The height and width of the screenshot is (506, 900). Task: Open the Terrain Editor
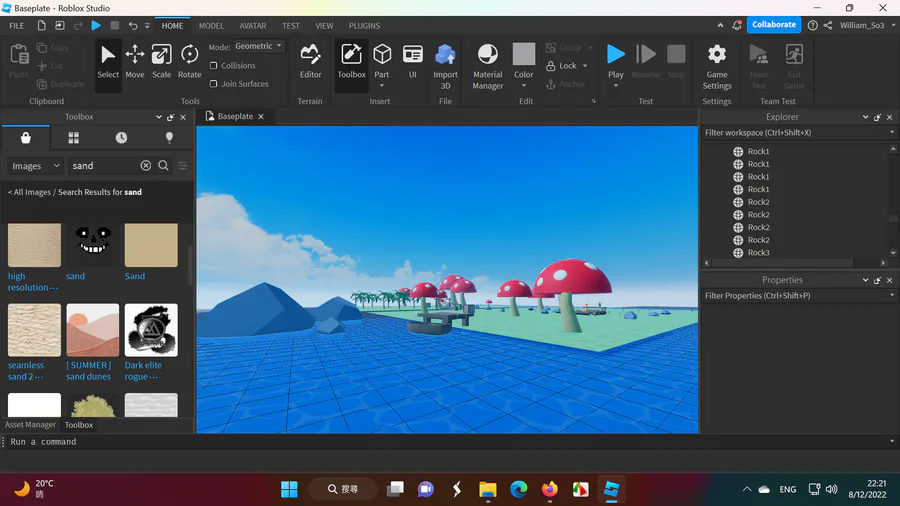pyautogui.click(x=311, y=62)
